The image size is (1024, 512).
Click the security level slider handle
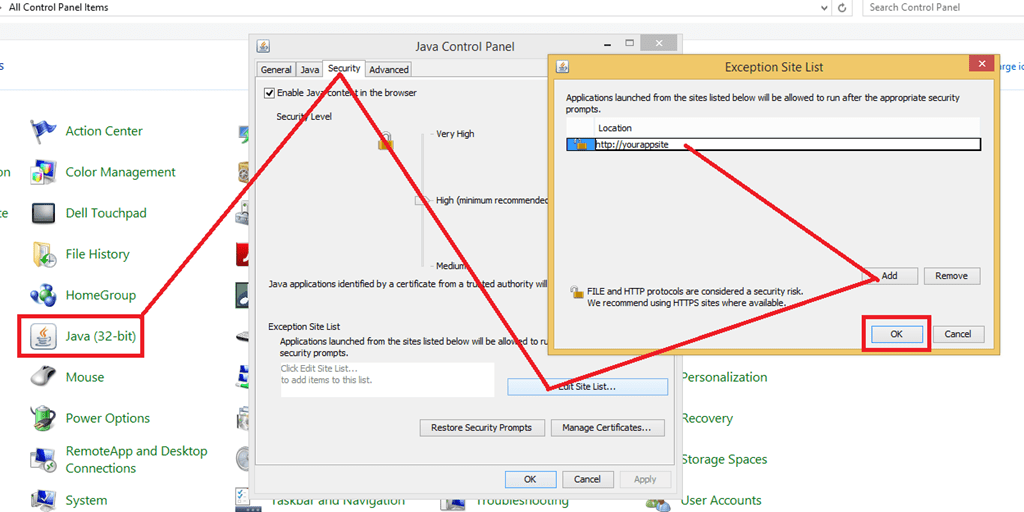(422, 200)
